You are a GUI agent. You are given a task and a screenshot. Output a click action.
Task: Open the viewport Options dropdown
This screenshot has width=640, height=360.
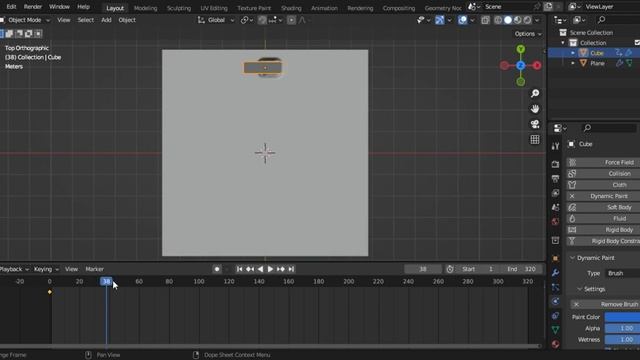click(528, 34)
